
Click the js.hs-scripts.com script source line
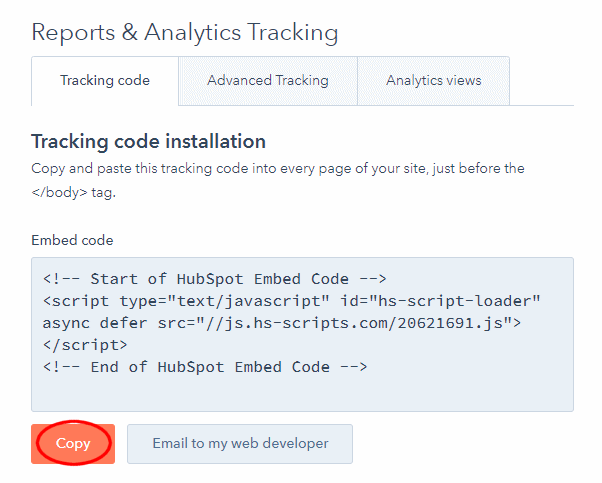point(282,323)
